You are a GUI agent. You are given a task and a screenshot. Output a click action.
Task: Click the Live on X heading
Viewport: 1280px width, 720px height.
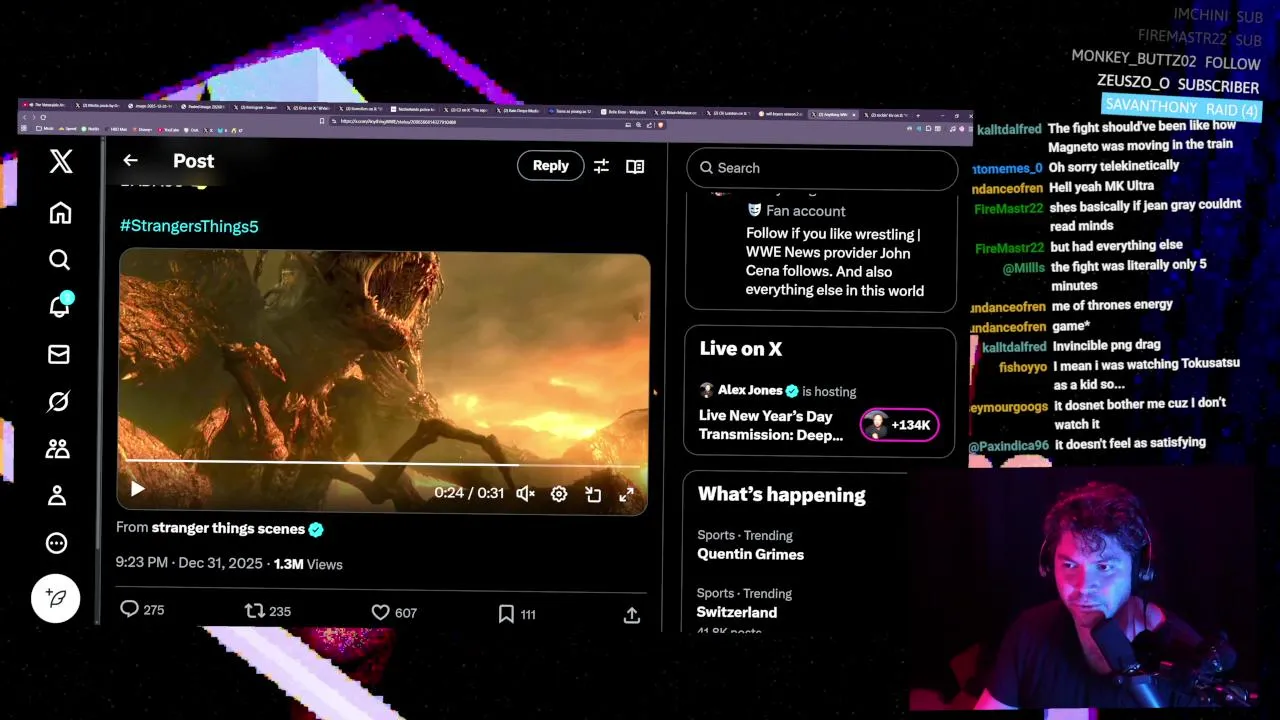coord(741,349)
